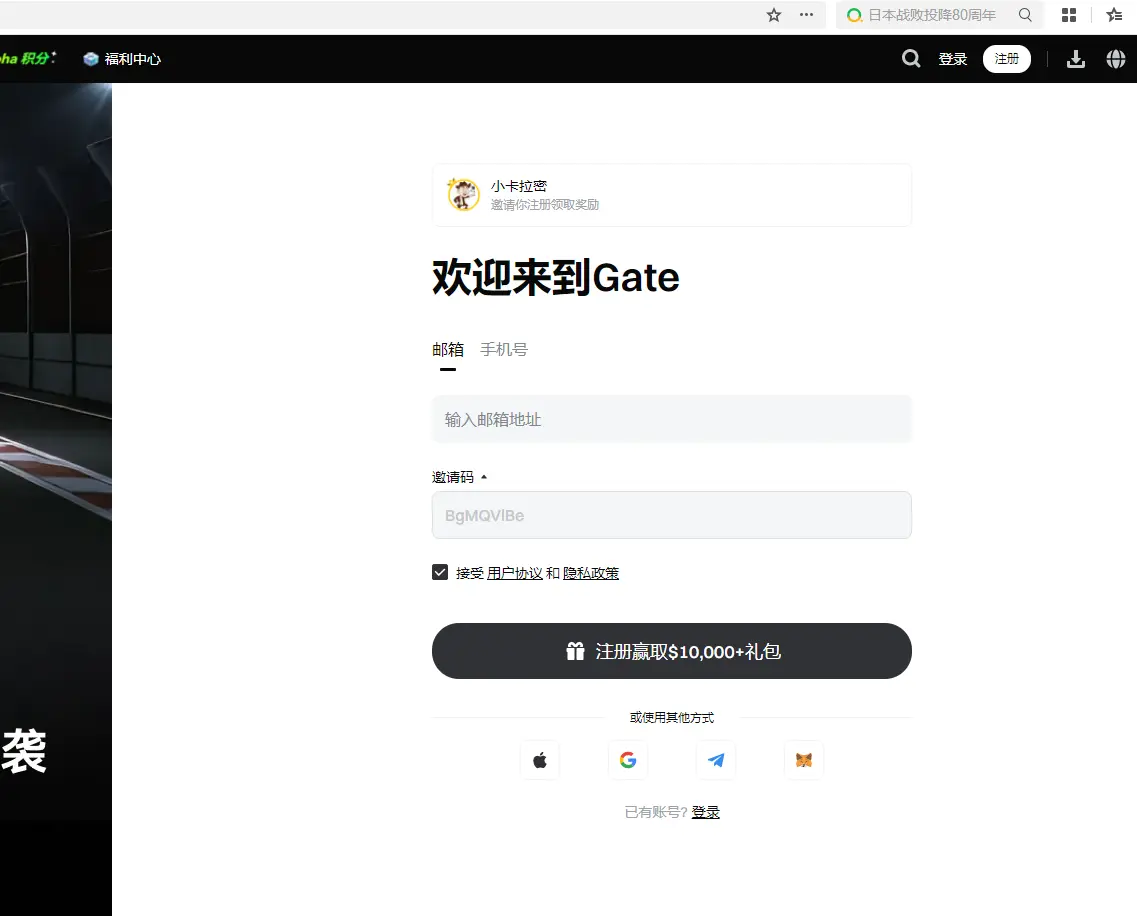Collapse the 邀请码 section arrow
1137x916 pixels.
coord(484,477)
